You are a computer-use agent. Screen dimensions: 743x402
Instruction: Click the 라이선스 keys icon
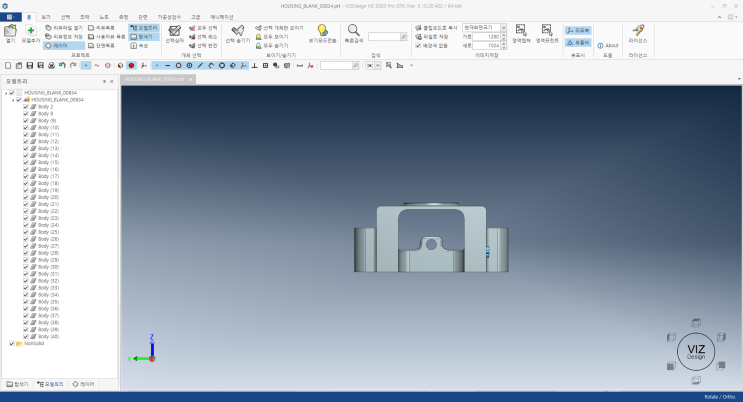(x=638, y=31)
